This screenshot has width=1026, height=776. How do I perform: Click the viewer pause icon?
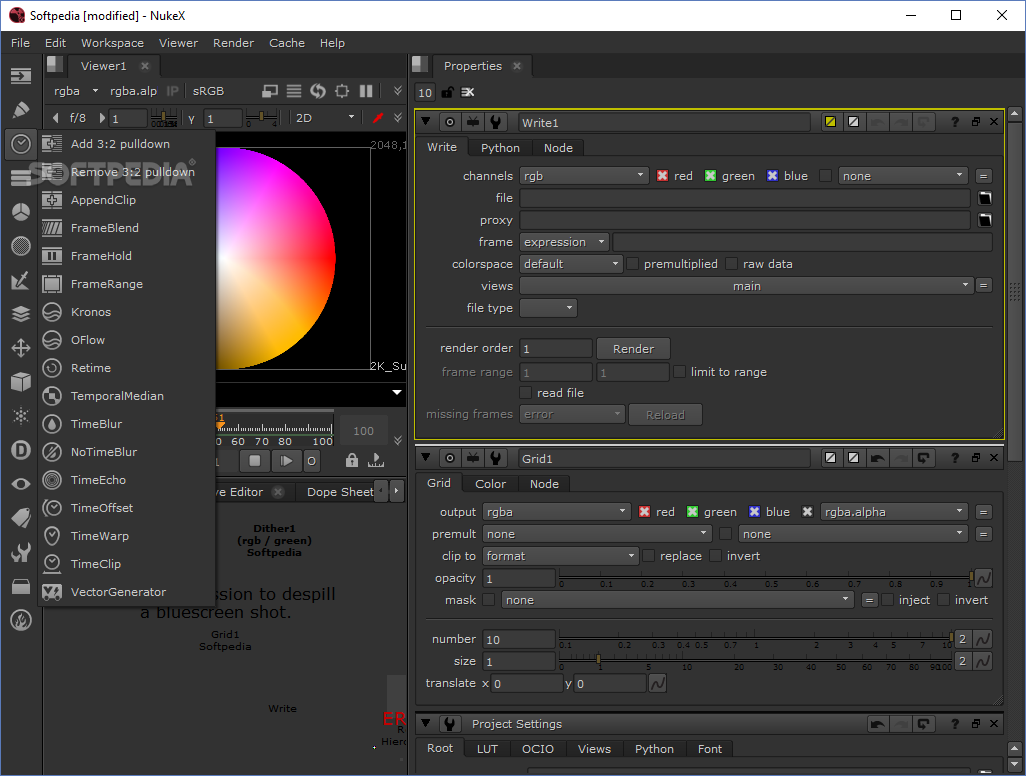point(366,91)
